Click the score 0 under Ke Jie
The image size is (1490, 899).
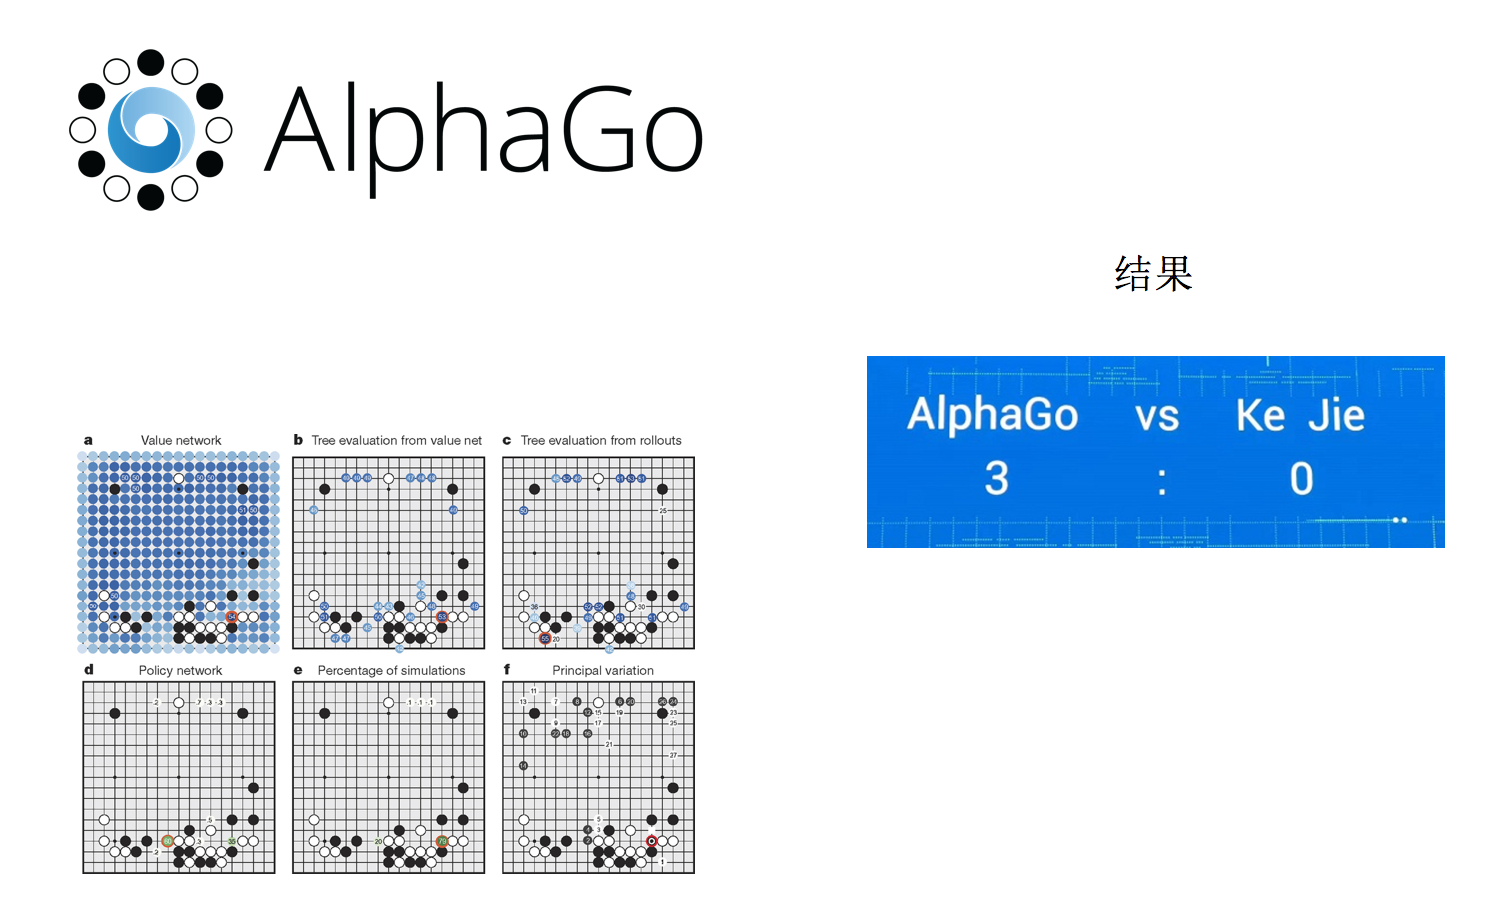tap(1301, 479)
